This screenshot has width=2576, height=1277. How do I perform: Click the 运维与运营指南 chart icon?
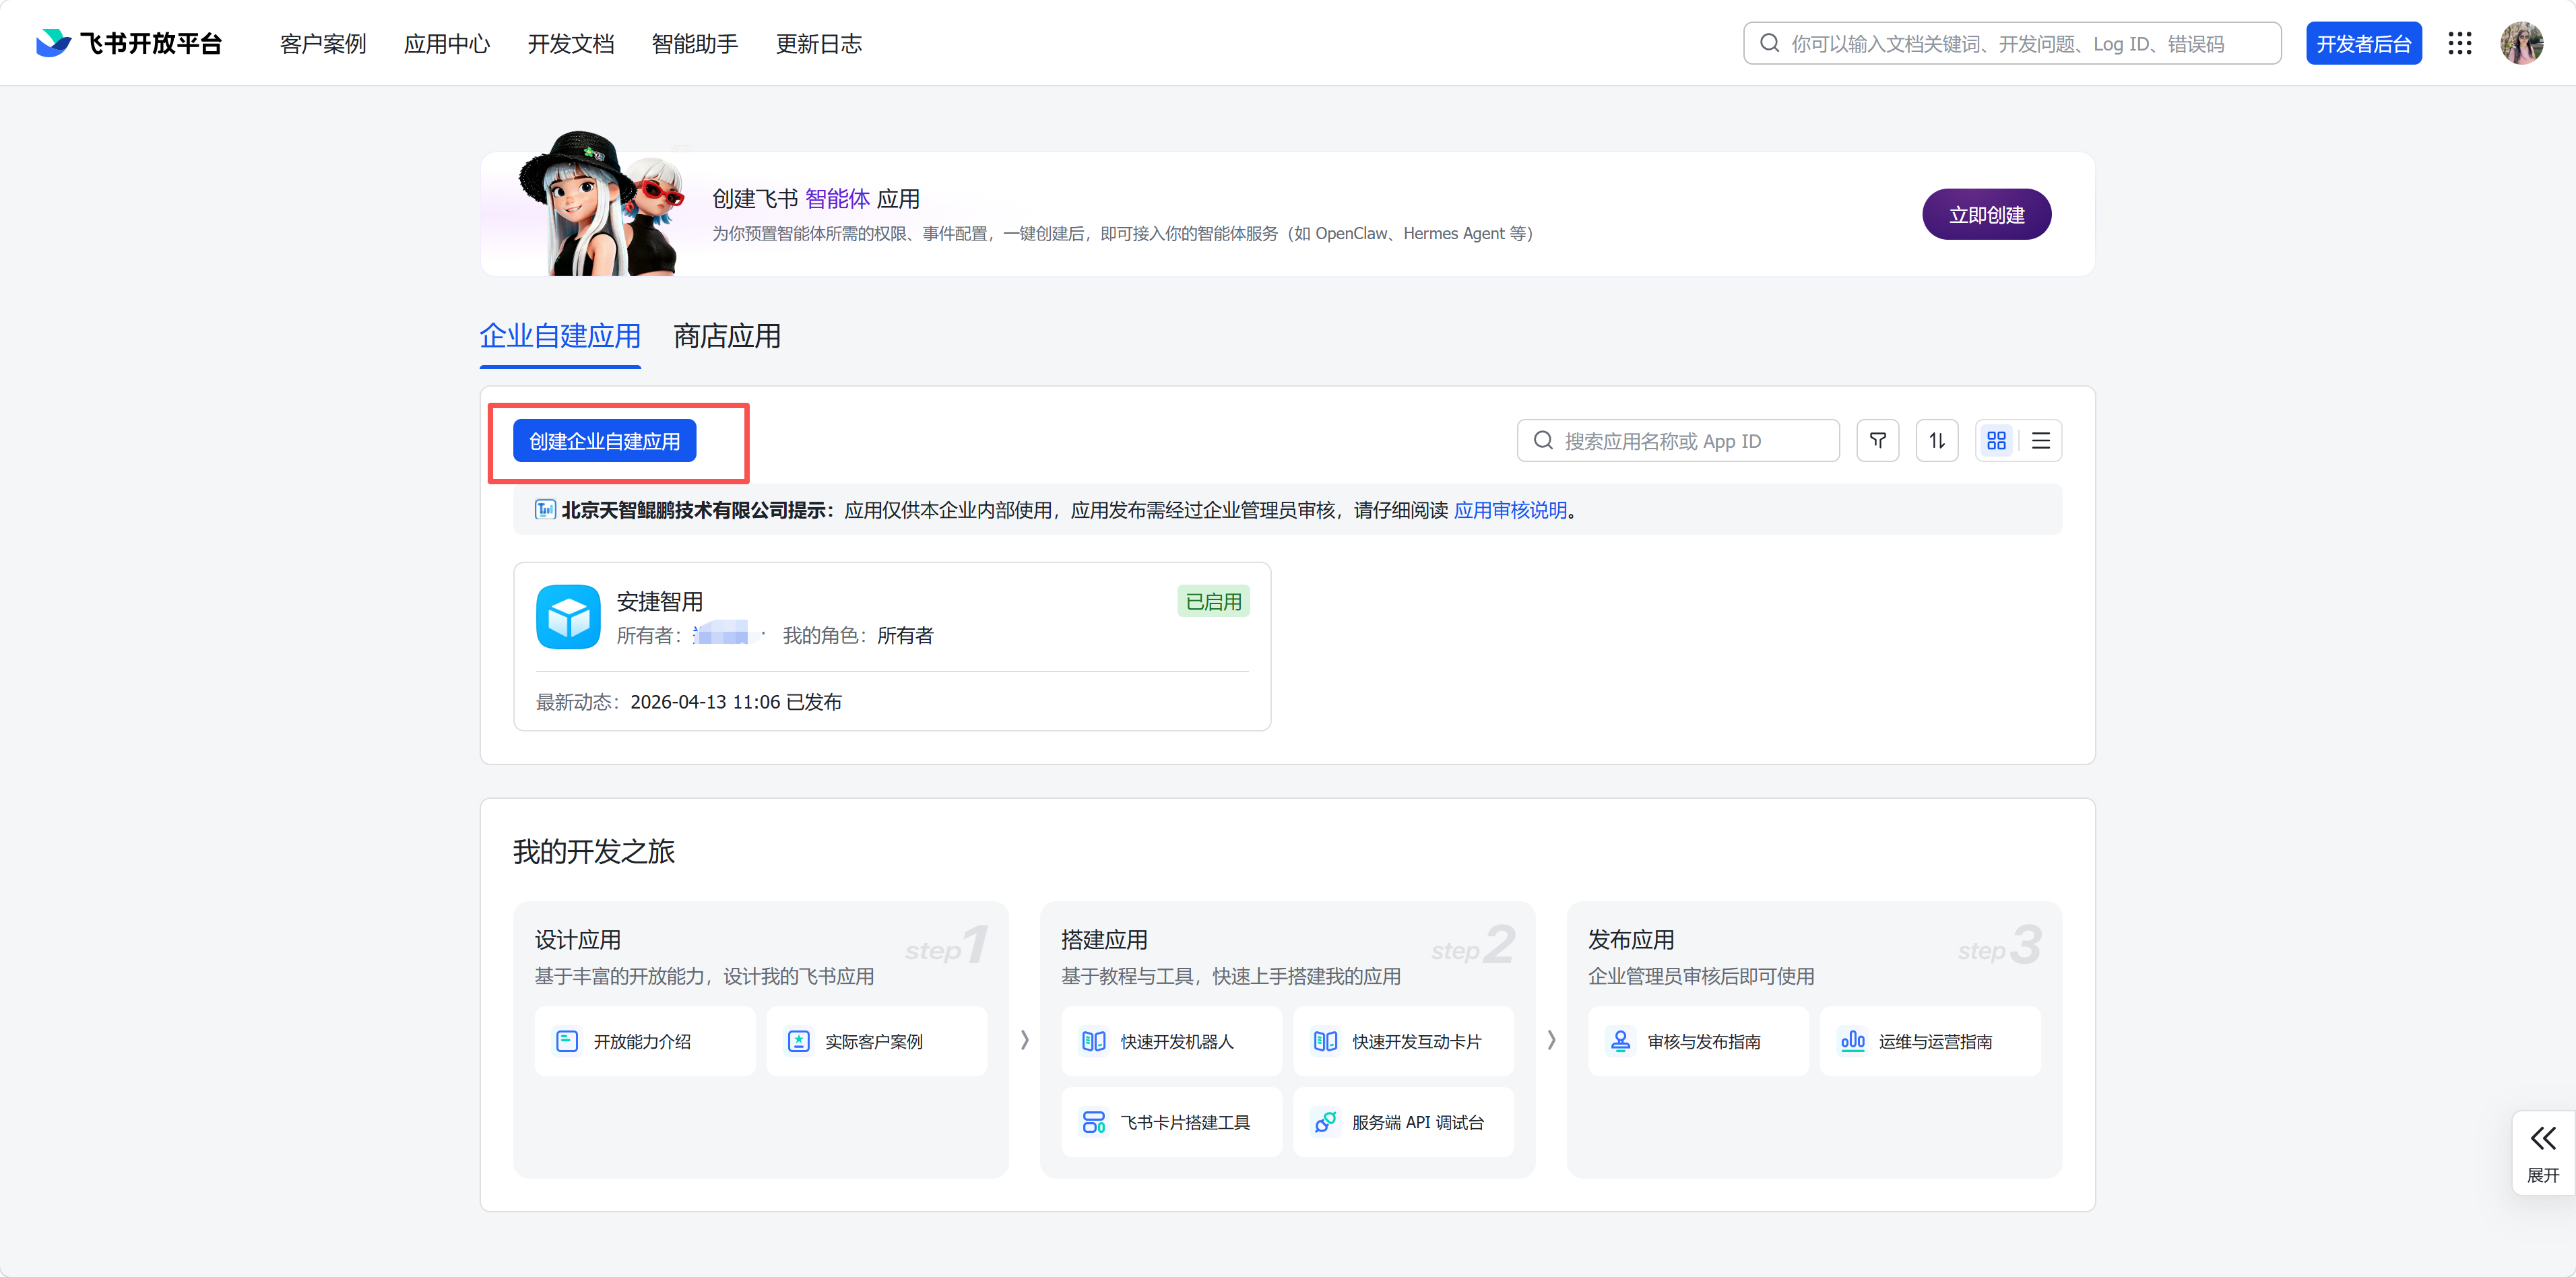(x=1852, y=1041)
